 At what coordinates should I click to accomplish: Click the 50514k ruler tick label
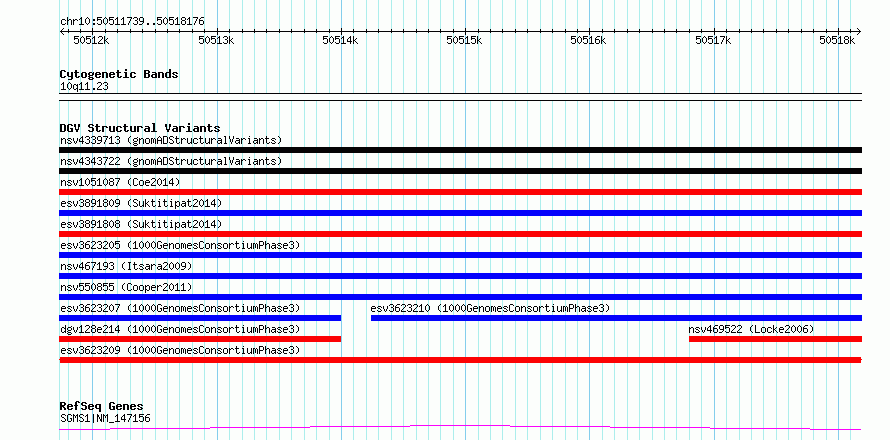click(x=340, y=40)
